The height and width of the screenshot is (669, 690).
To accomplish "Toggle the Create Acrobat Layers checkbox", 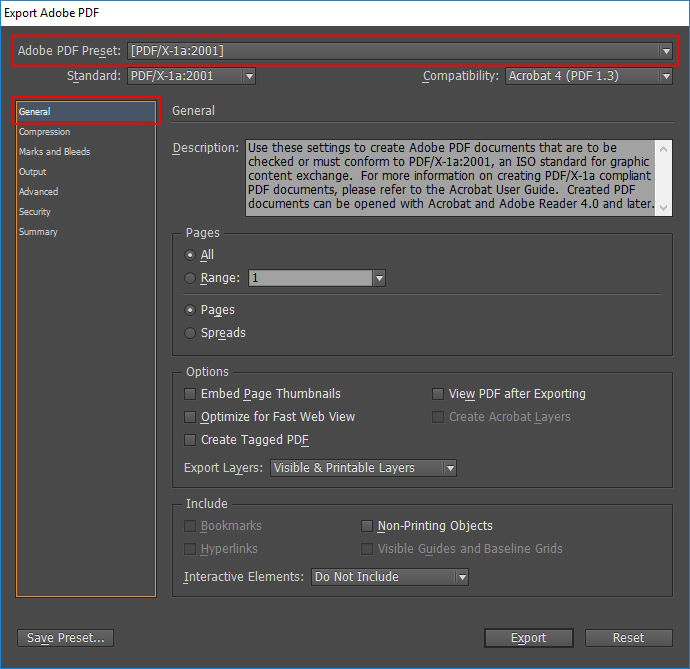I will 438,417.
